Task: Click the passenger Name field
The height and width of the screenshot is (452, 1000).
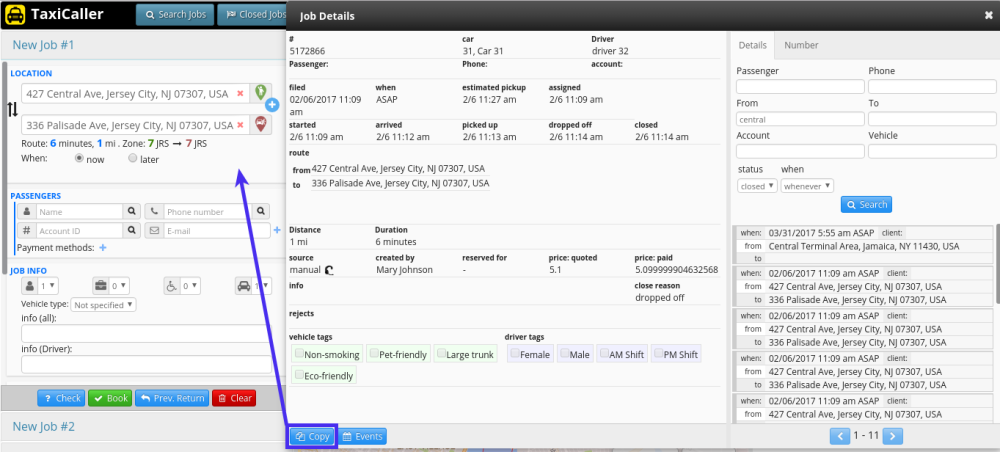Action: tap(79, 211)
